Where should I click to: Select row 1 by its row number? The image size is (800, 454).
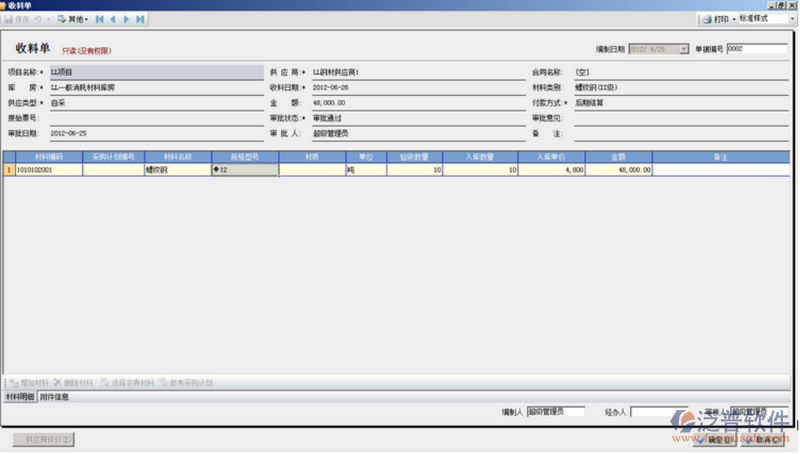[9, 170]
